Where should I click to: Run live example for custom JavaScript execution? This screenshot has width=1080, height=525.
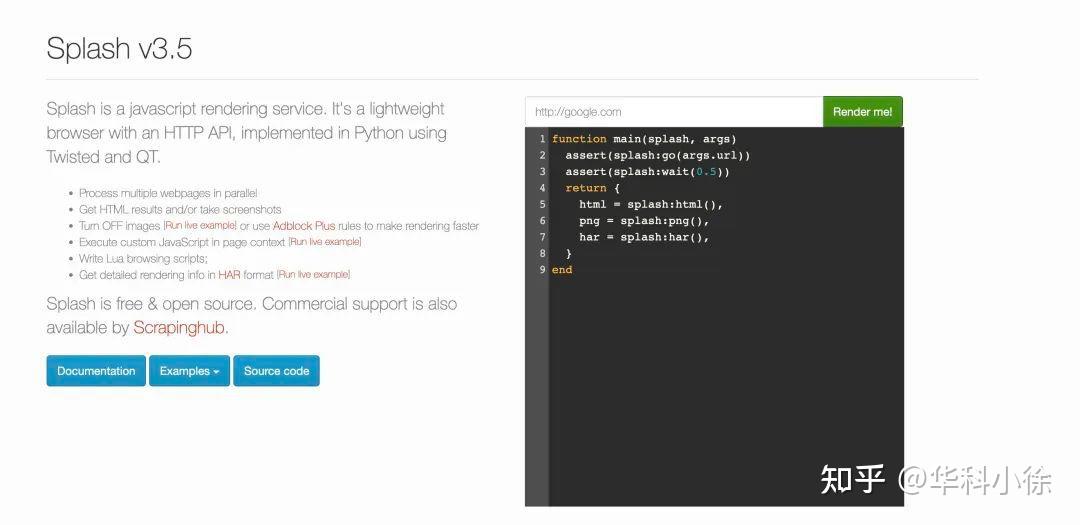point(324,242)
